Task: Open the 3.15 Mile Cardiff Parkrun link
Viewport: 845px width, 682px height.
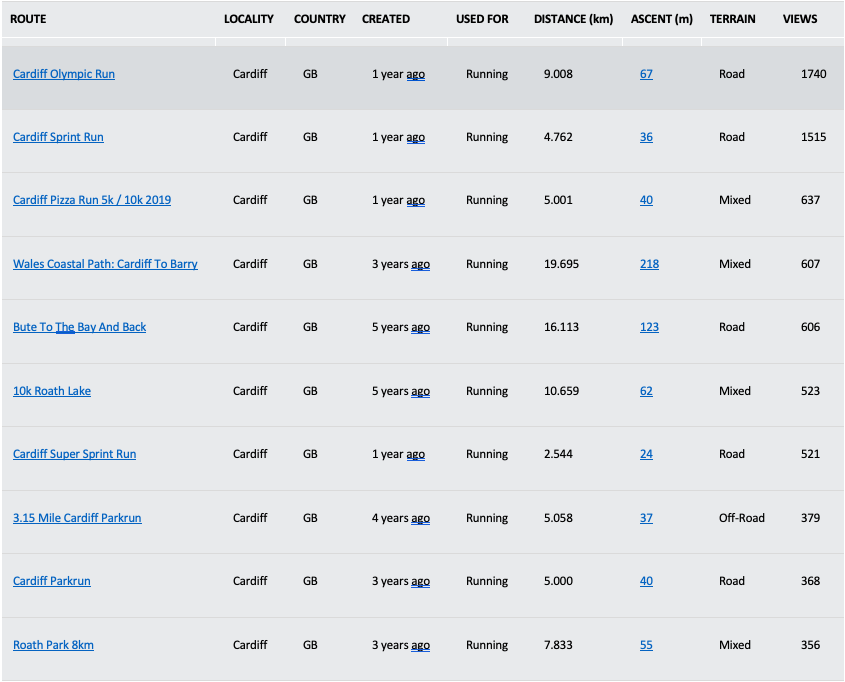Action: [77, 518]
